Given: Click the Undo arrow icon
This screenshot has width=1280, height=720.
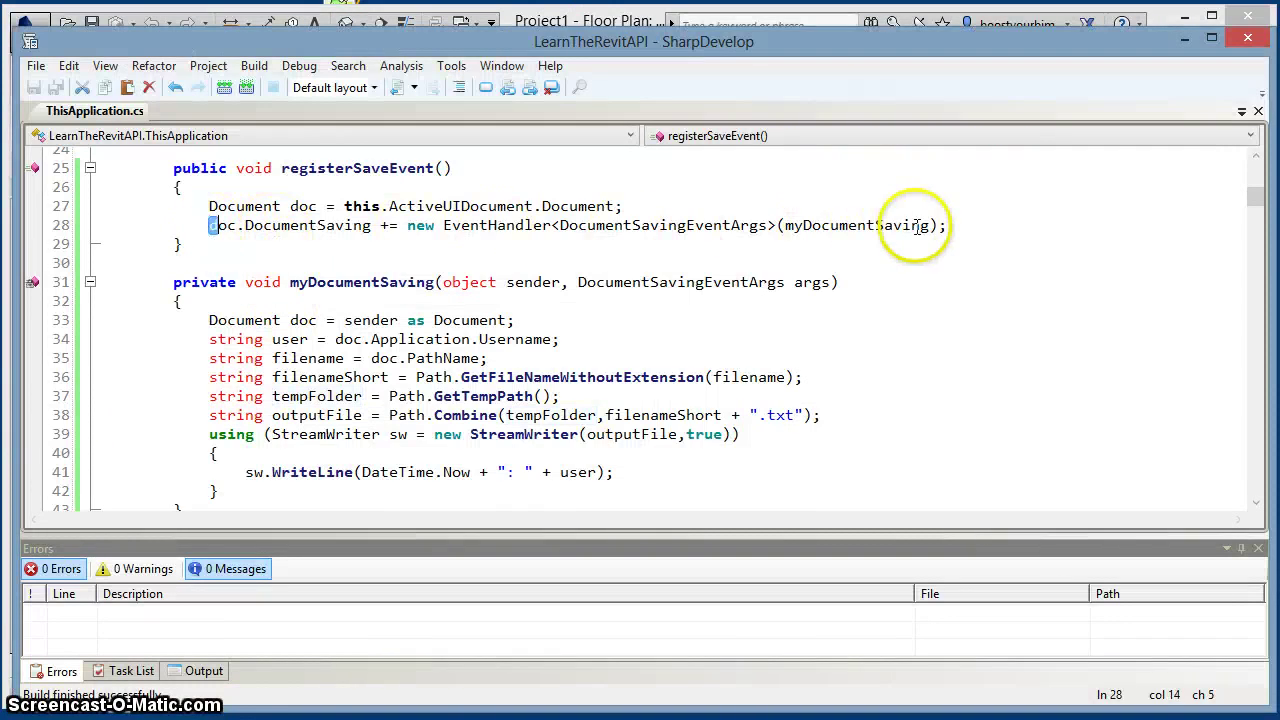Looking at the screenshot, I should [x=175, y=88].
